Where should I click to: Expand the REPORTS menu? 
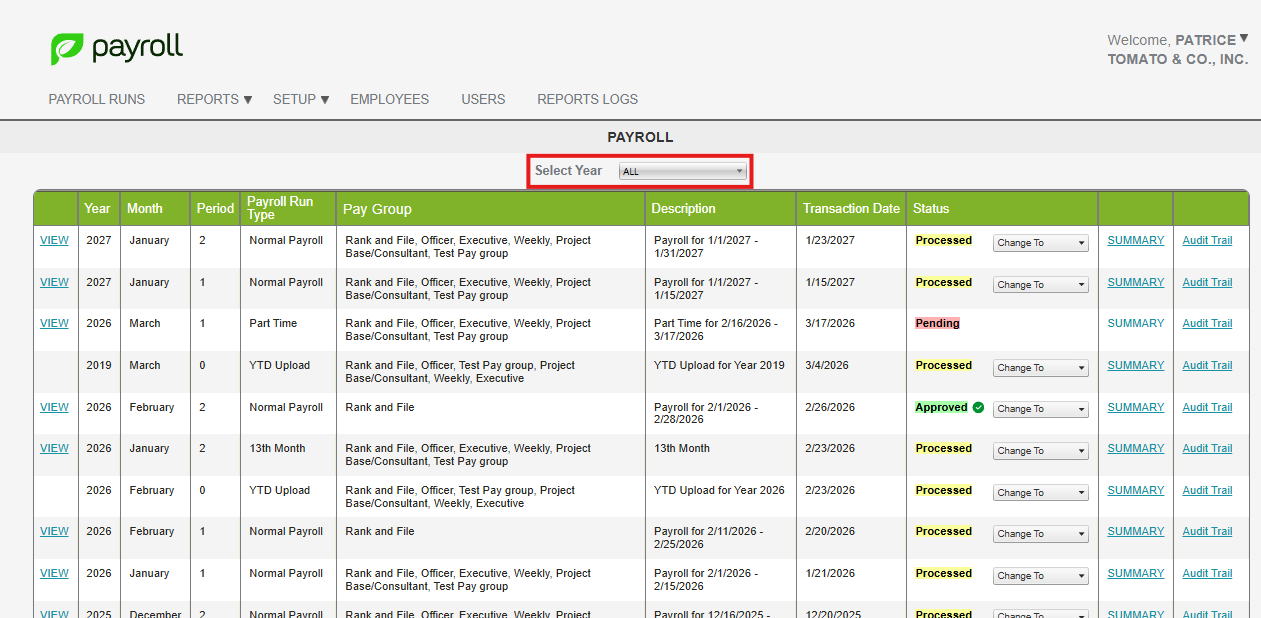214,99
